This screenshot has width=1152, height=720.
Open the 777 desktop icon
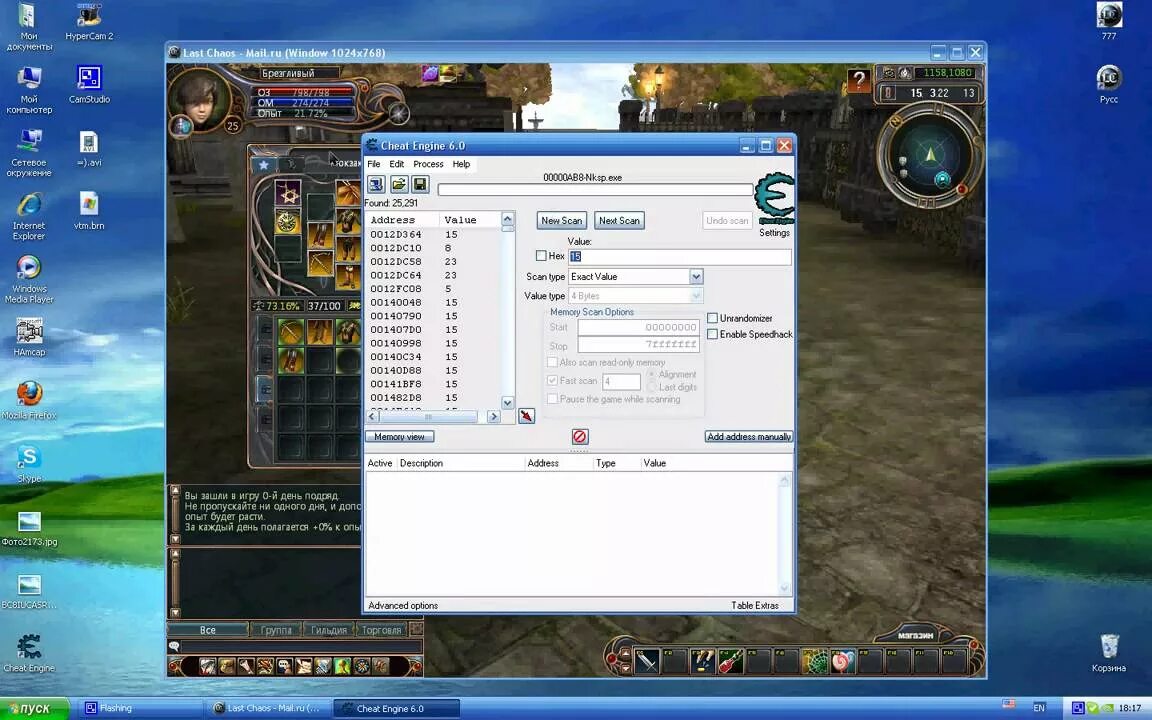pyautogui.click(x=1109, y=21)
